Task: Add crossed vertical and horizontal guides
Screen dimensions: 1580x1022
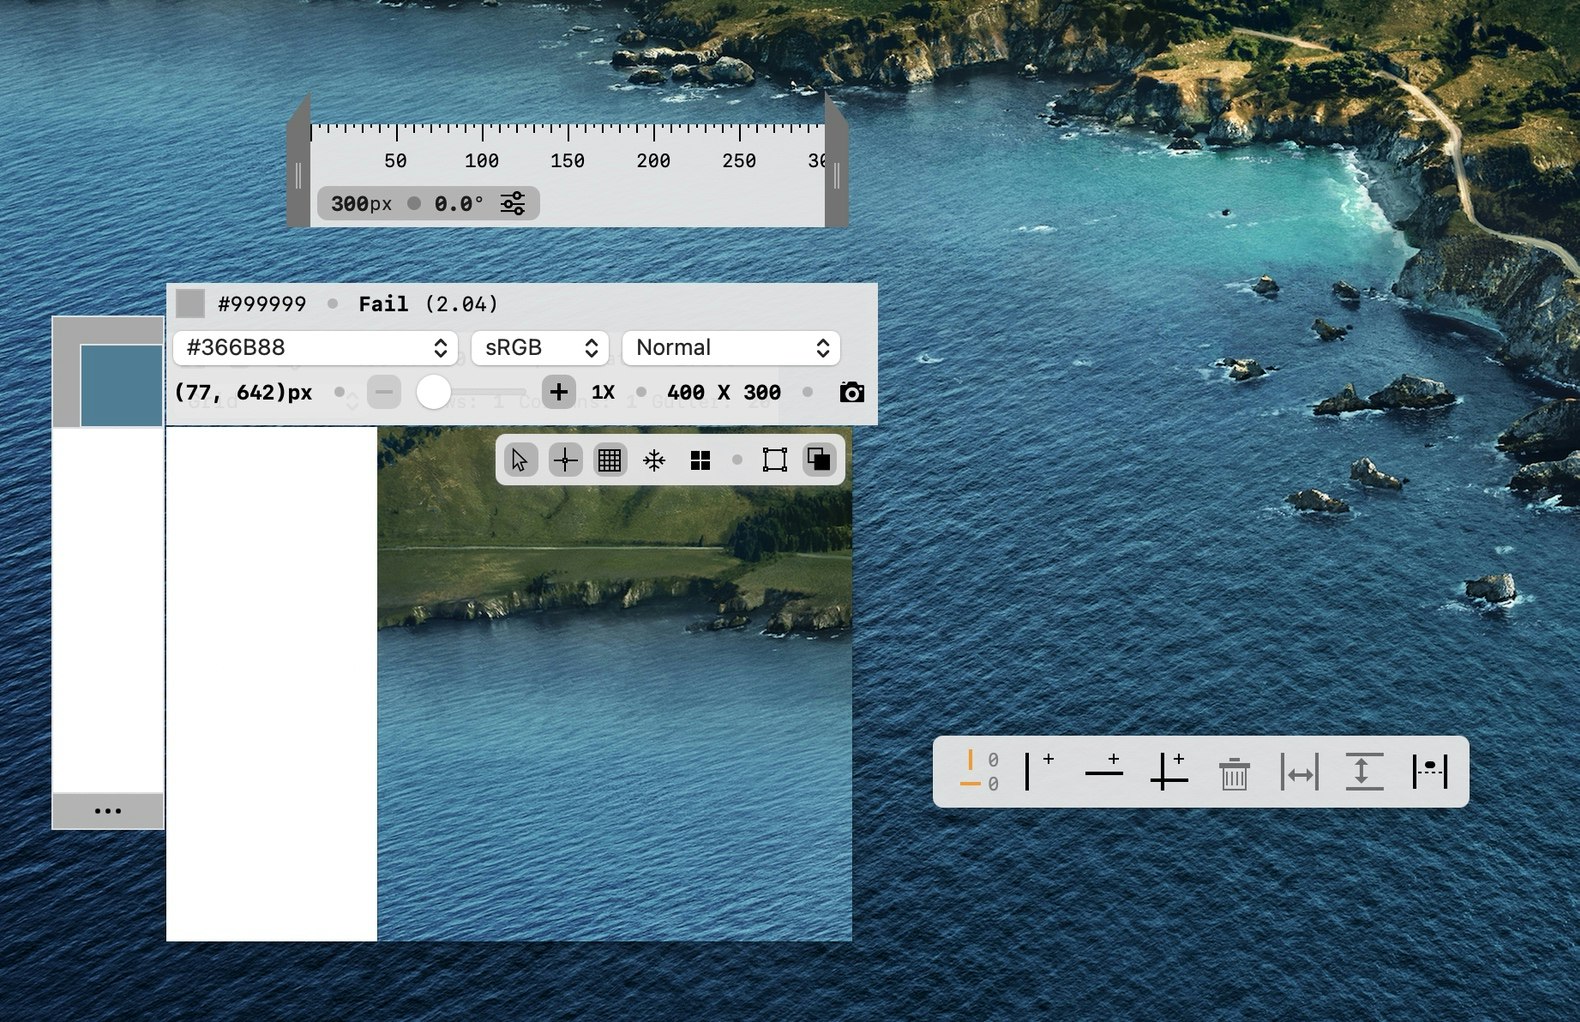Action: (x=1169, y=771)
